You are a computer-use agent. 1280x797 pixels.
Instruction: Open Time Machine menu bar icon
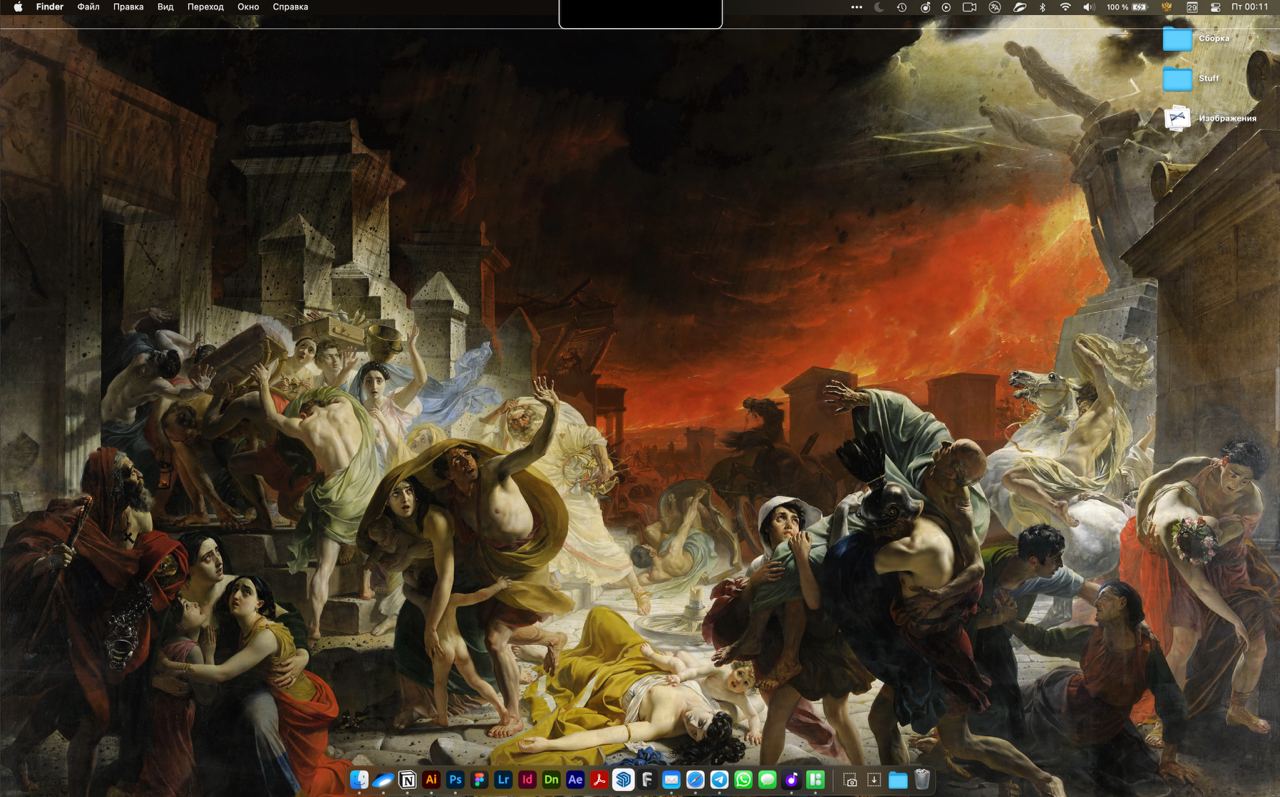901,7
